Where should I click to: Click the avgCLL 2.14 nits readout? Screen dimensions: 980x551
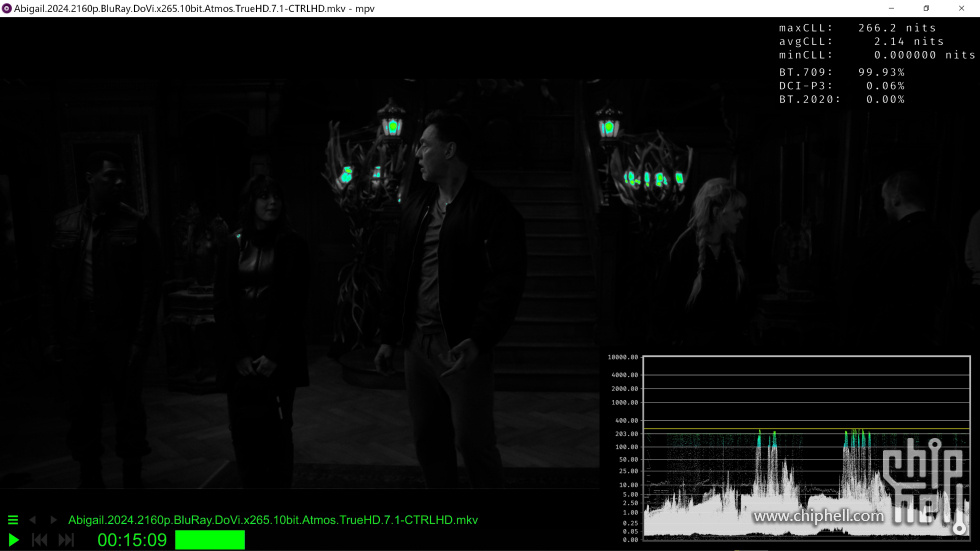coord(861,42)
